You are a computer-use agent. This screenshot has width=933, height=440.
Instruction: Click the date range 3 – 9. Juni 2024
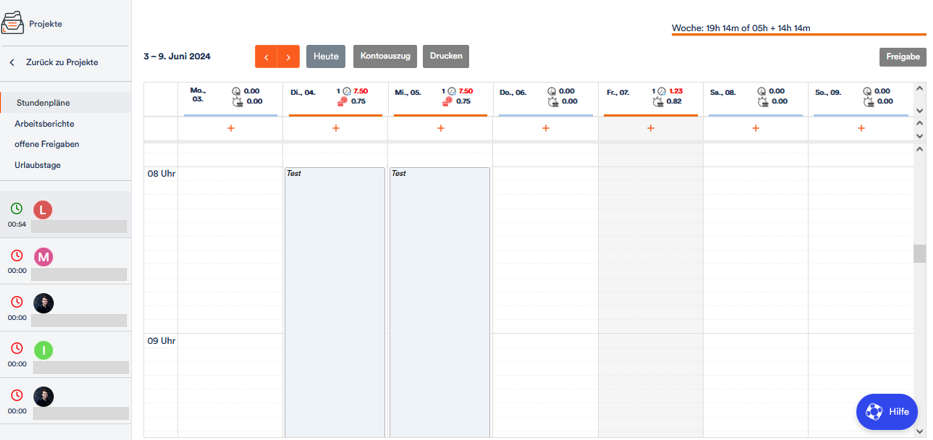pyautogui.click(x=177, y=57)
